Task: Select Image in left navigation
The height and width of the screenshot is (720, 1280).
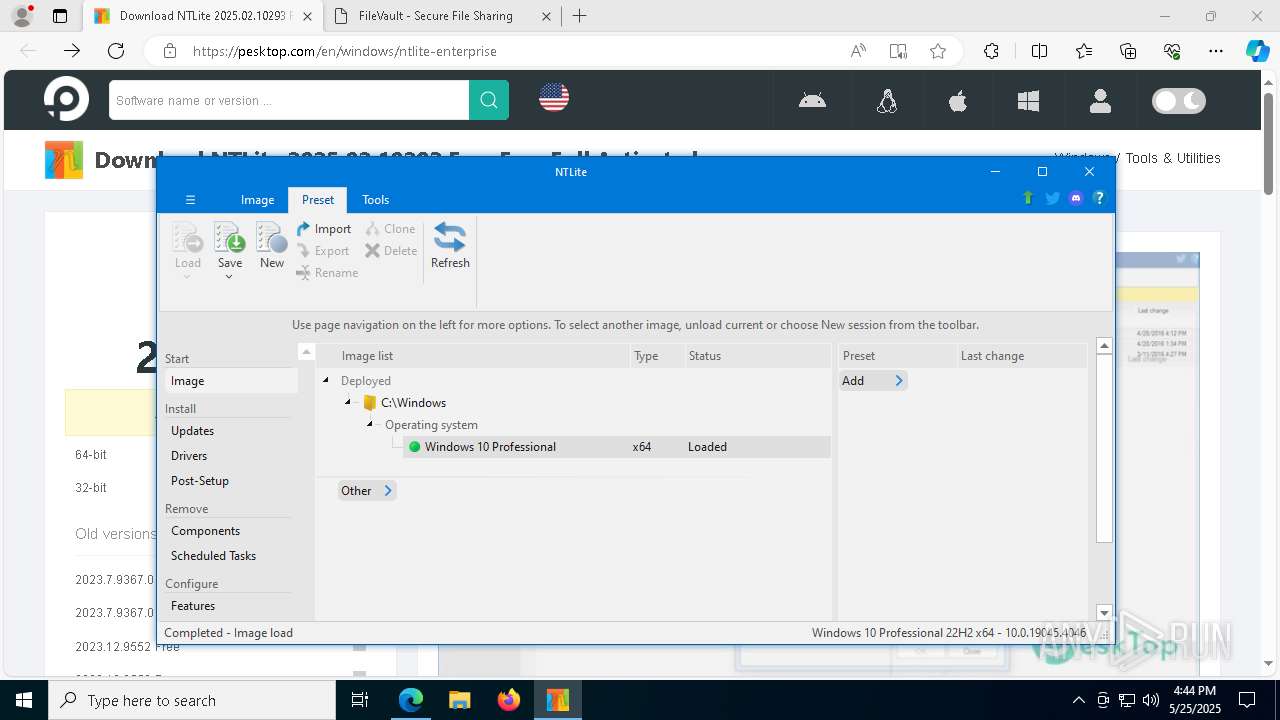Action: point(231,381)
